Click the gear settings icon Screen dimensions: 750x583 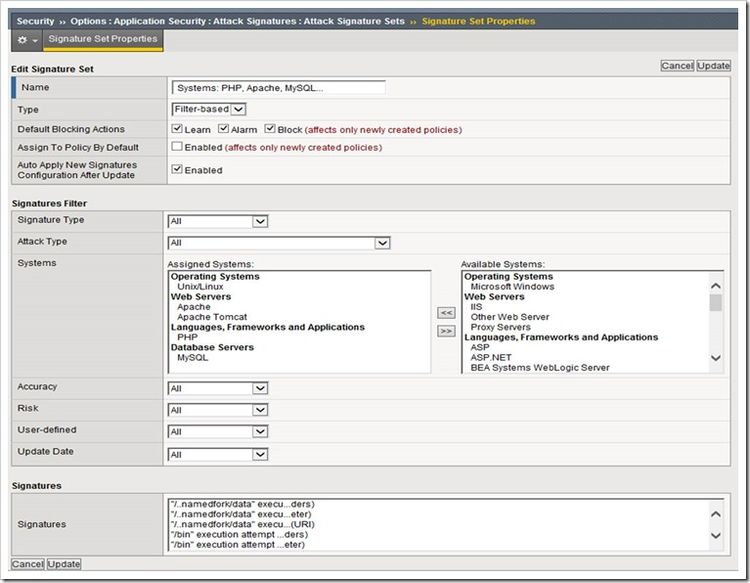pos(22,40)
